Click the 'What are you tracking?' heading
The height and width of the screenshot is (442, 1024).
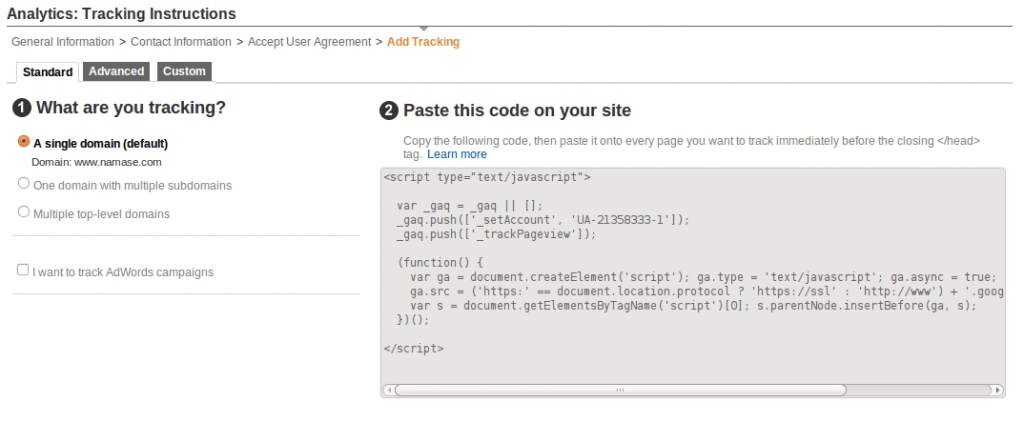click(131, 108)
